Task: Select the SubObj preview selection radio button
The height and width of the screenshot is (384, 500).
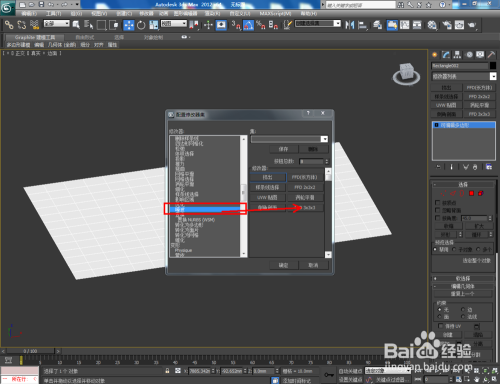Action: click(454, 249)
